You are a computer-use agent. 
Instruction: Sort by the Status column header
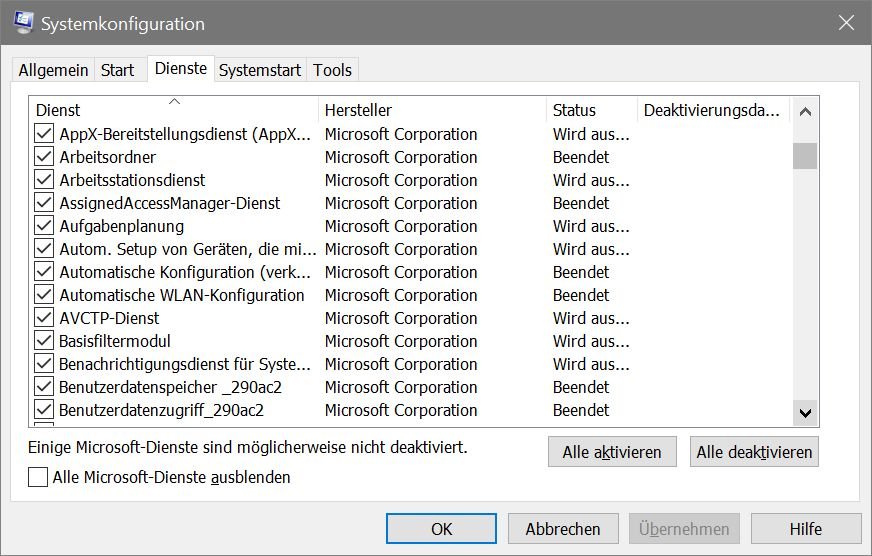[592, 110]
